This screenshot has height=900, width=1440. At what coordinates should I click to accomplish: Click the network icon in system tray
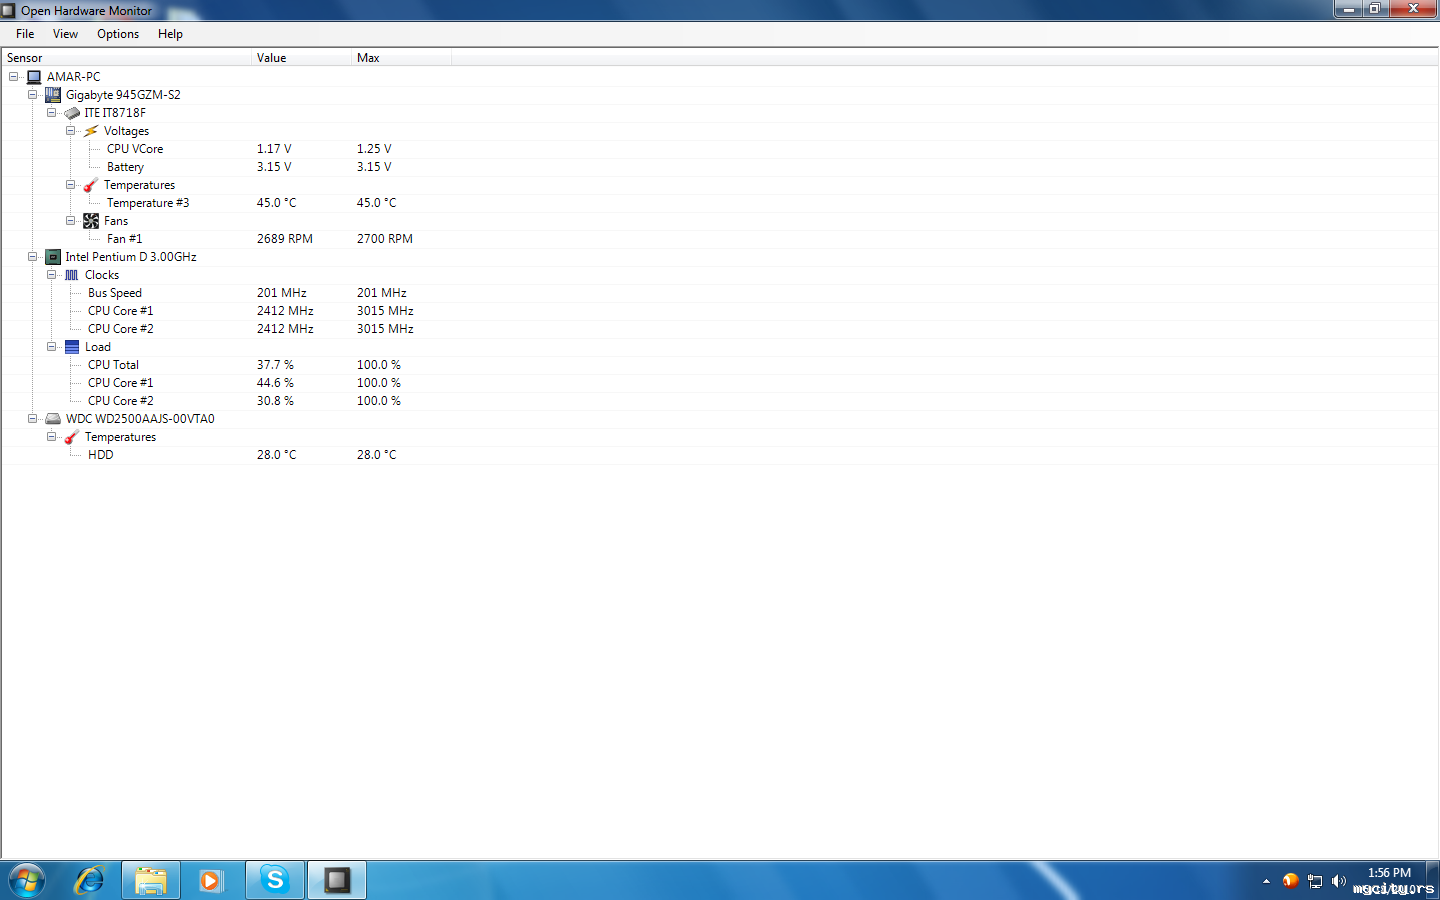tap(1315, 881)
